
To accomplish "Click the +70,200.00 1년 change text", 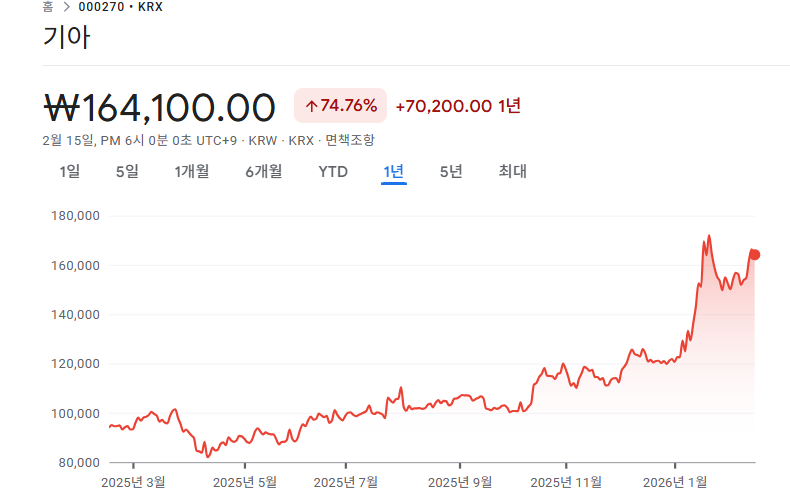I will coord(458,106).
